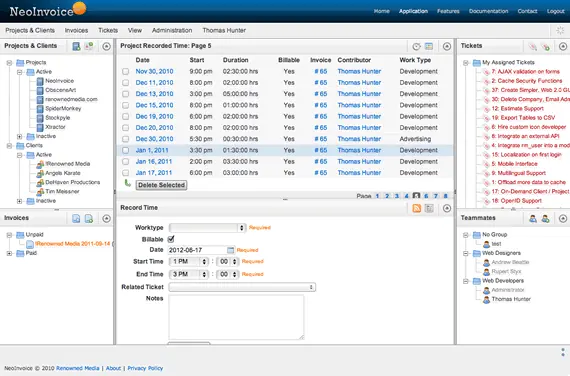Collapse Record Time panel with circle icon
This screenshot has width=570, height=376.
(447, 208)
